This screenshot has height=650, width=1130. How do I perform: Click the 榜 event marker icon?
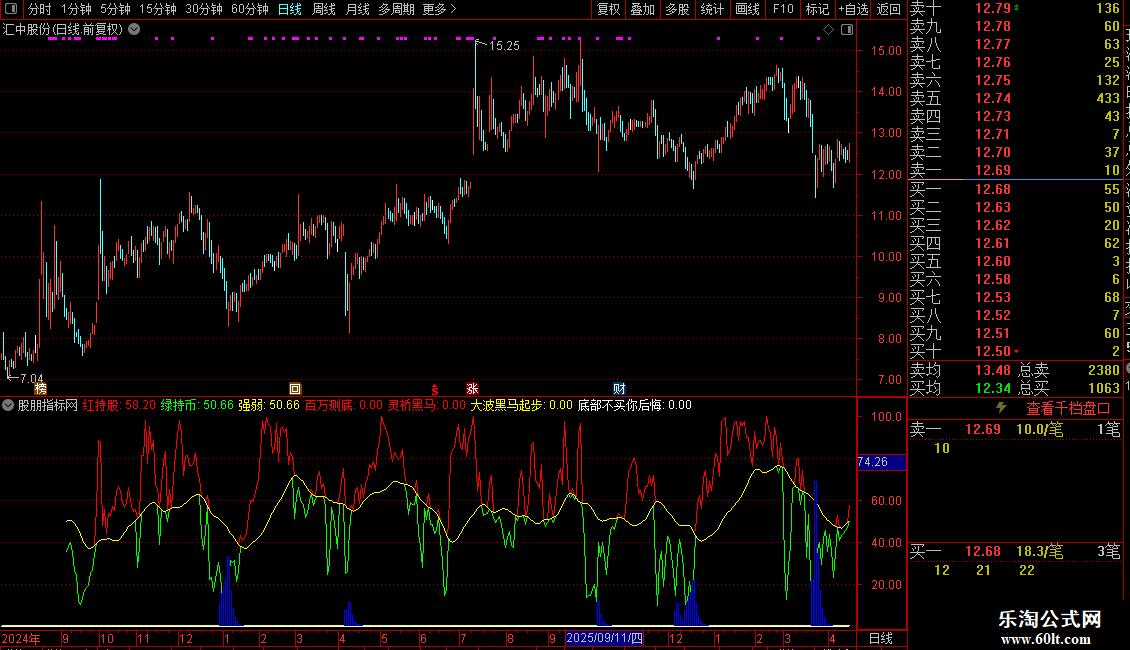click(x=40, y=388)
